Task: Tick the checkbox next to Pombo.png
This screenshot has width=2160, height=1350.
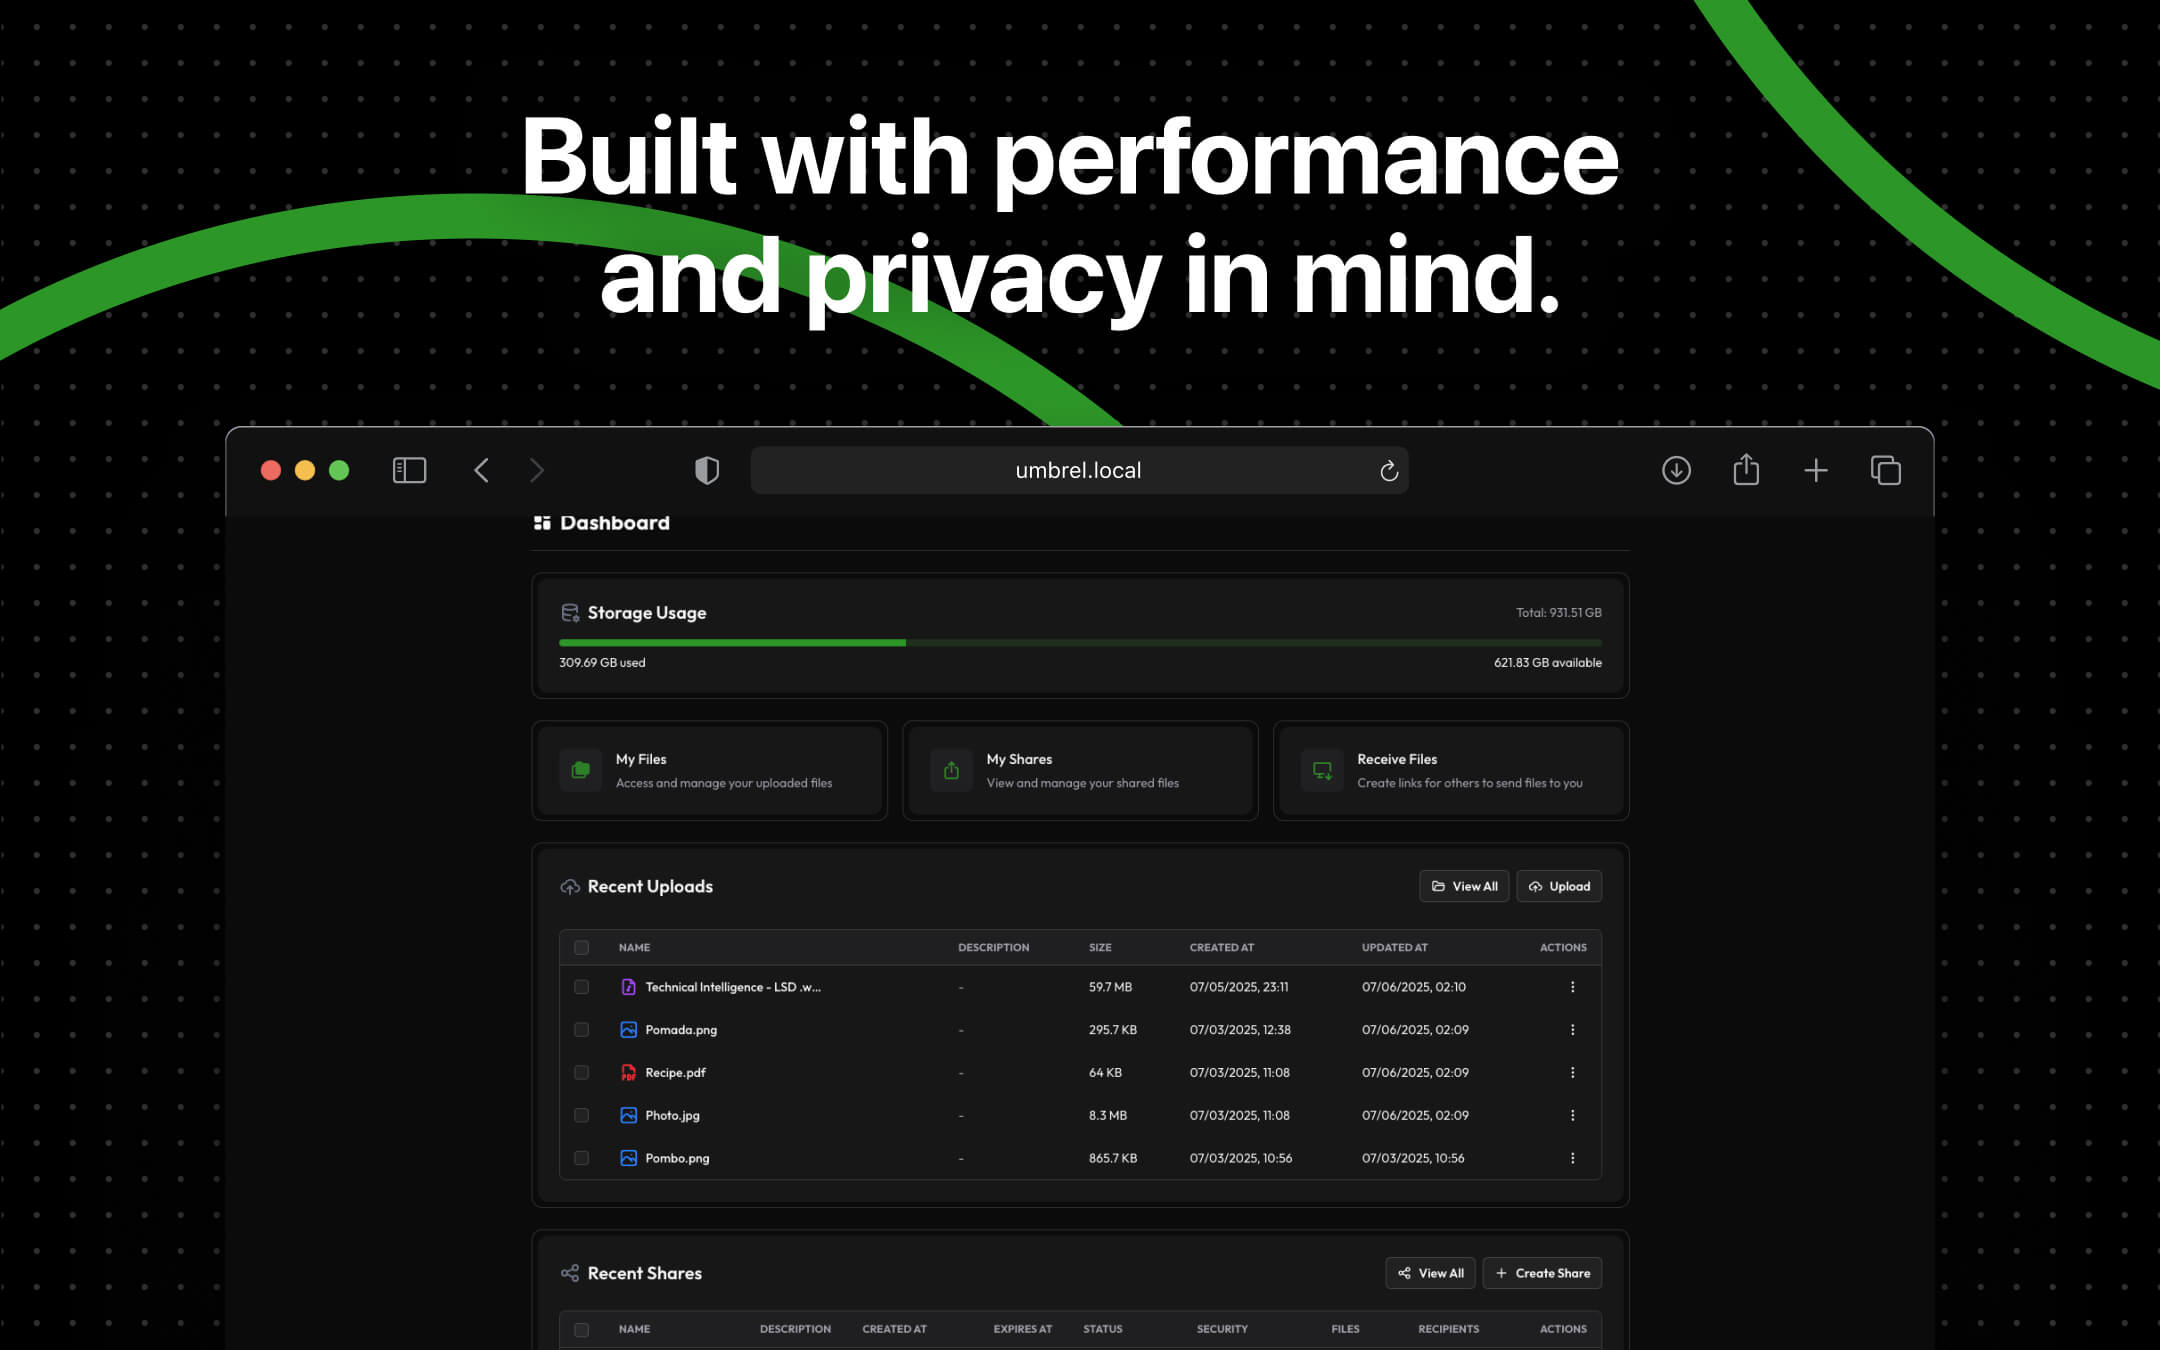Action: coord(581,1158)
